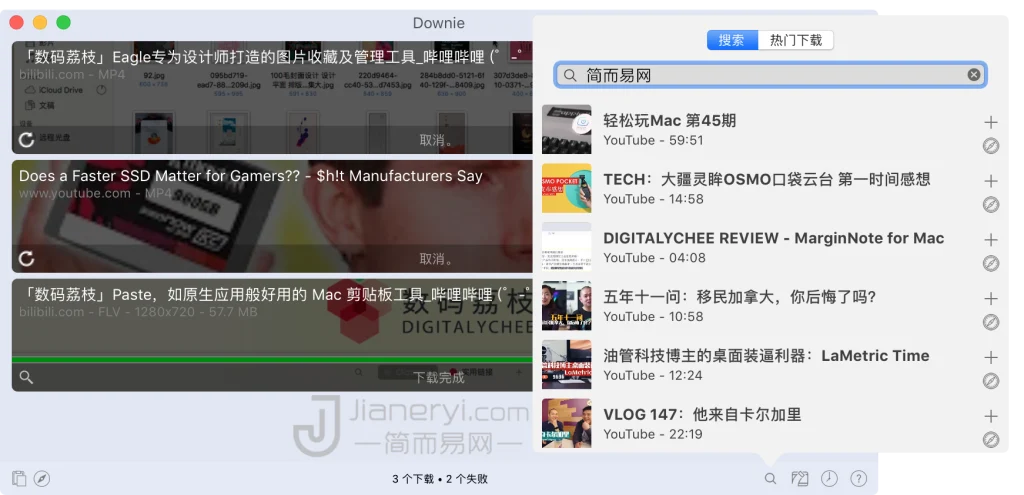Switch to the 热门下载 tab
Image resolution: width=1024 pixels, height=495 pixels.
click(x=795, y=40)
